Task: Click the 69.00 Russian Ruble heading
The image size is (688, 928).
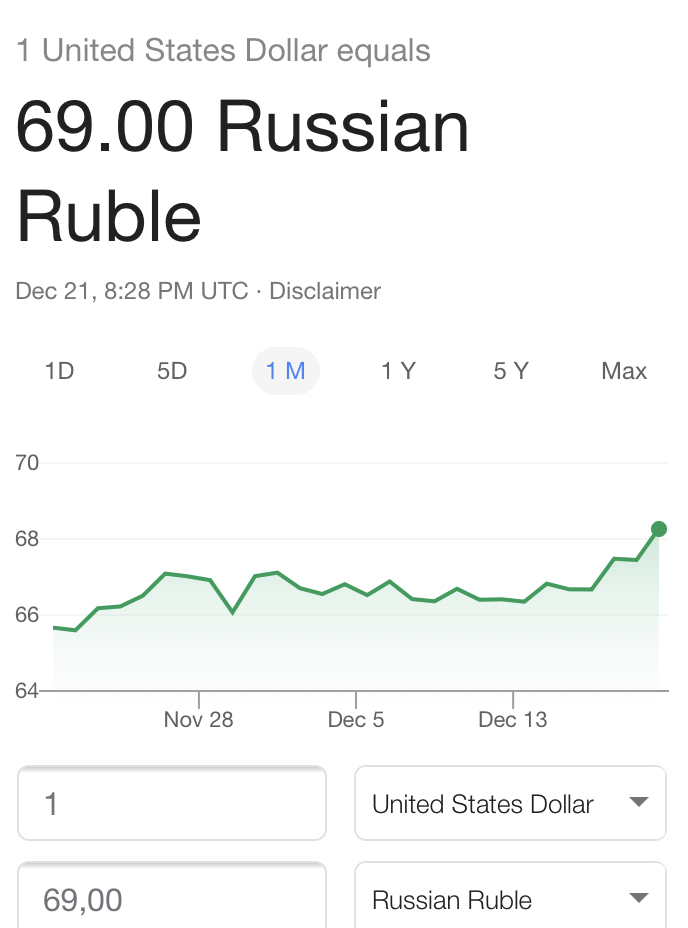Action: 243,172
